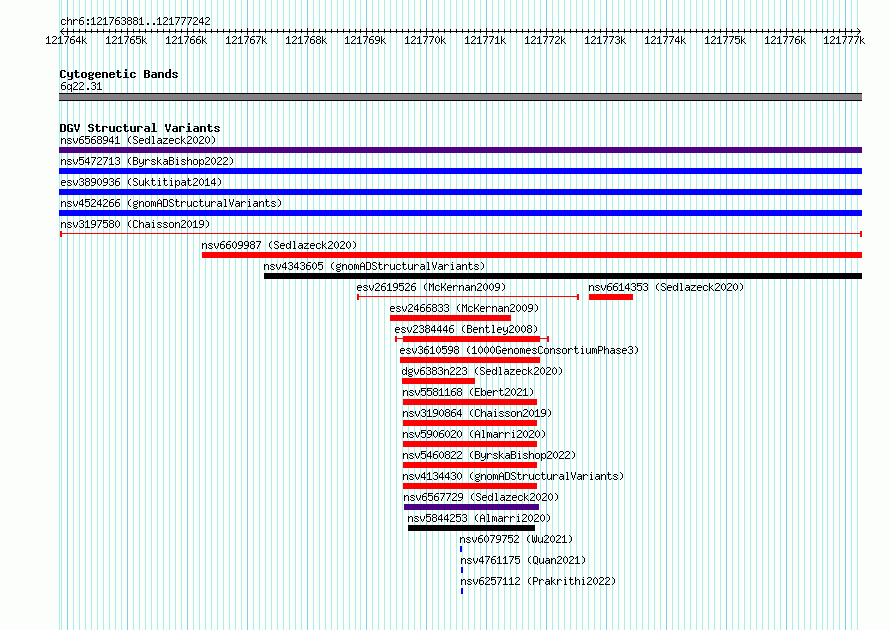This screenshot has width=890, height=630.
Task: Click the red bar under esv2384446
Action: [472, 339]
